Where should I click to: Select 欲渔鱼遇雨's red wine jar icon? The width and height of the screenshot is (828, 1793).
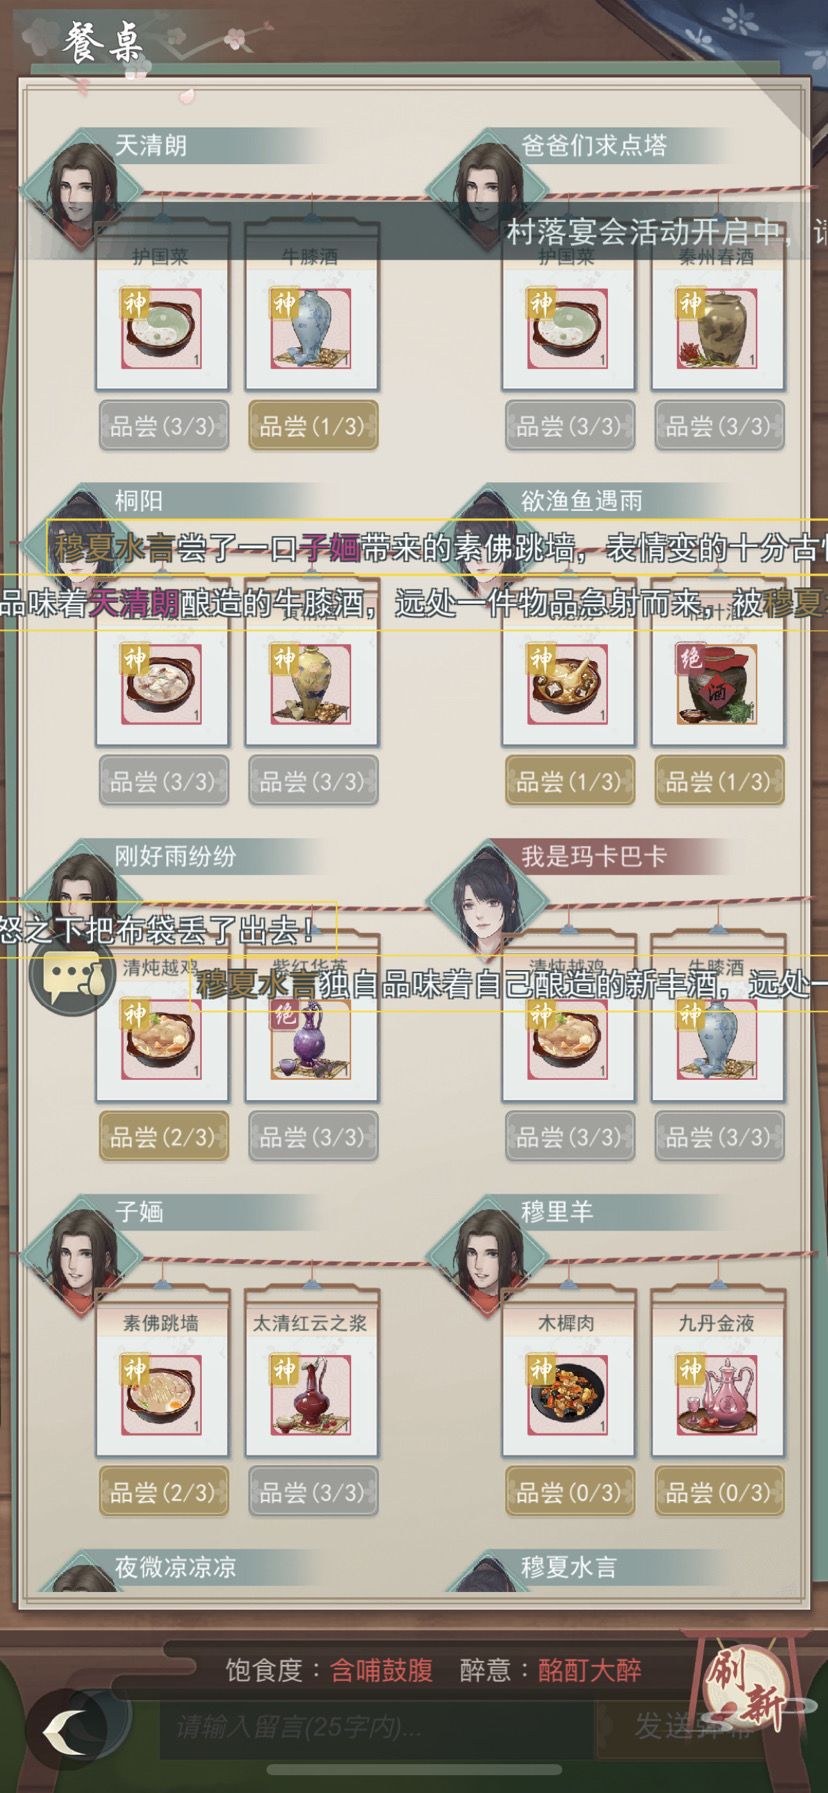(x=717, y=684)
